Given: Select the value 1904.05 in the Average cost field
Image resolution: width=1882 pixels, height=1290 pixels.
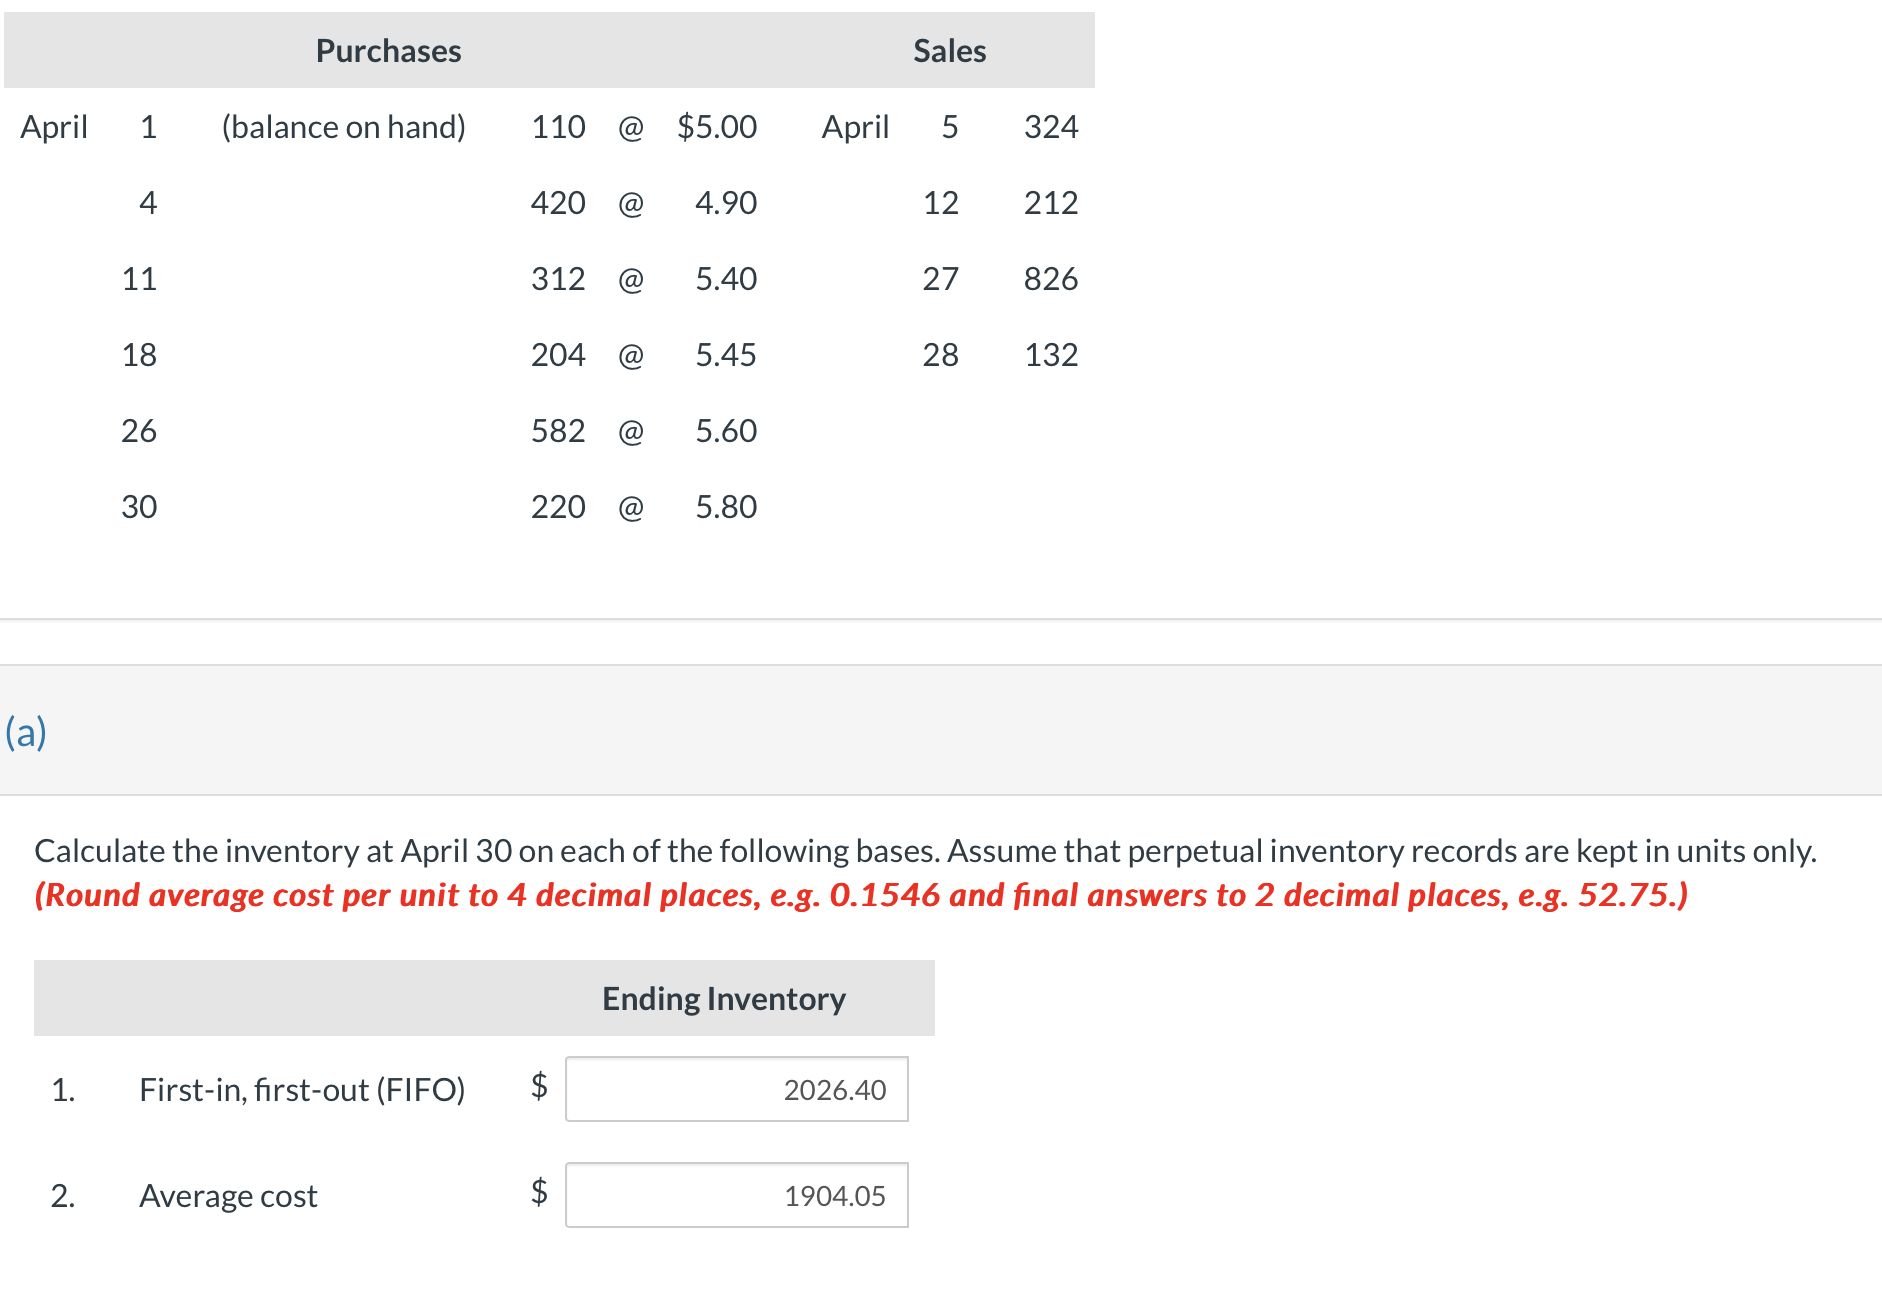Looking at the screenshot, I should click(x=832, y=1196).
